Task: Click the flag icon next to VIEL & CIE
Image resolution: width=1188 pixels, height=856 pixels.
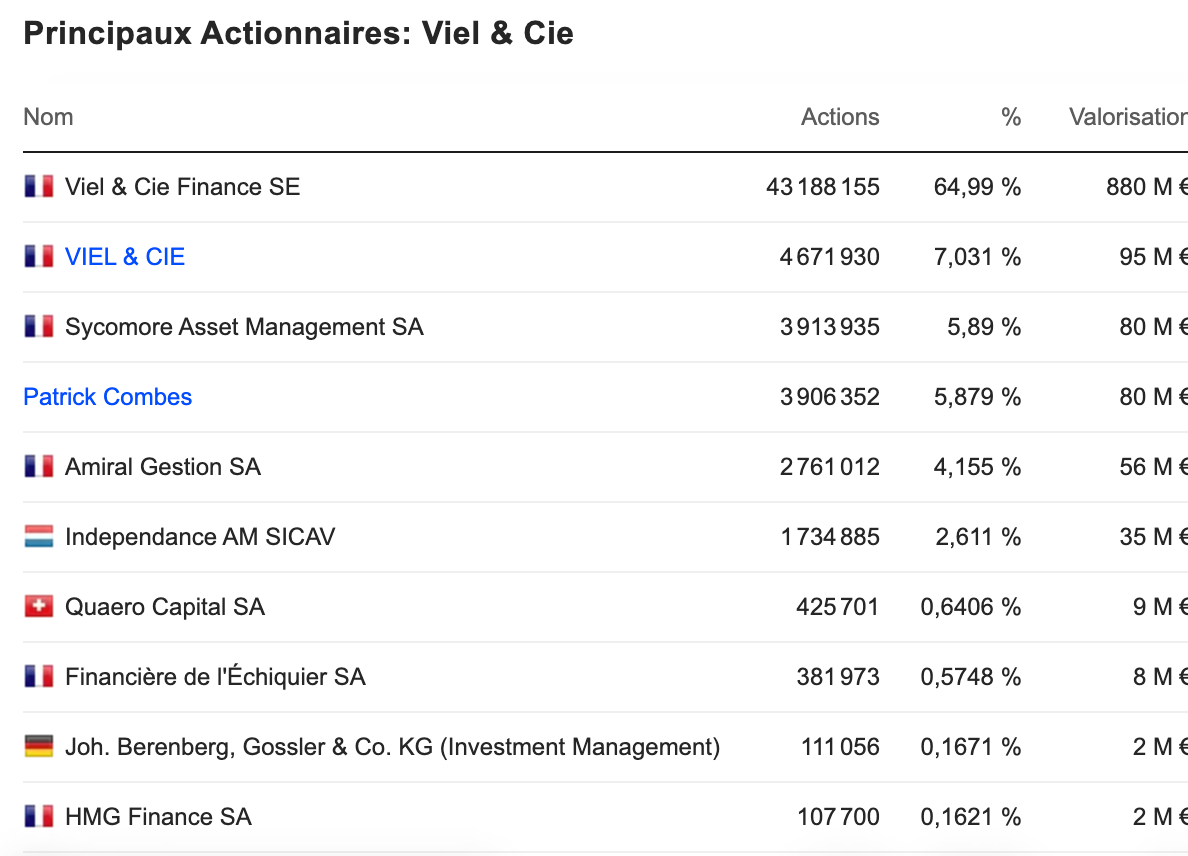Action: (38, 257)
